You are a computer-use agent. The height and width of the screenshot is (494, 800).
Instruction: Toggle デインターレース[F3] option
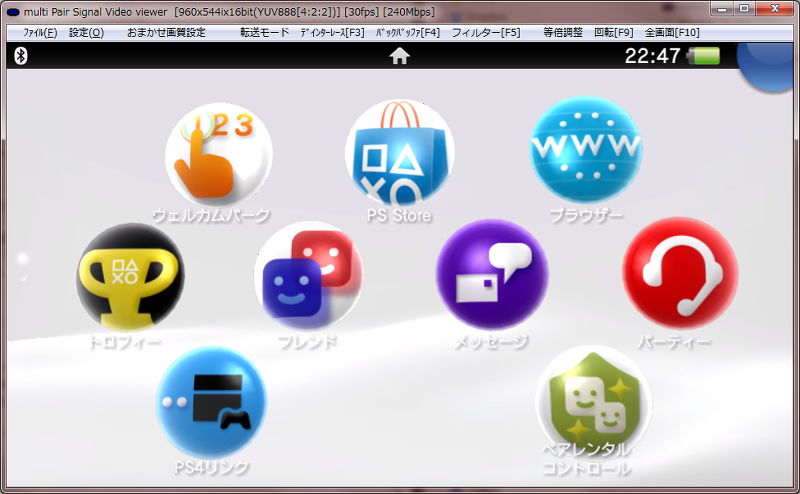pyautogui.click(x=332, y=33)
